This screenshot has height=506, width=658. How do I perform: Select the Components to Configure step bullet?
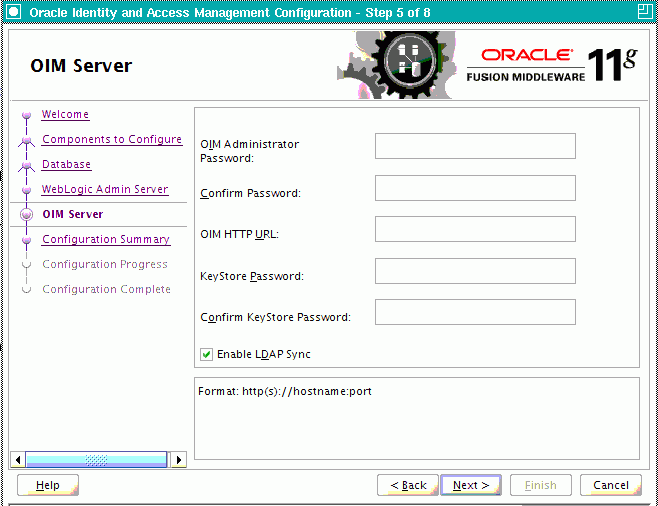(26, 140)
